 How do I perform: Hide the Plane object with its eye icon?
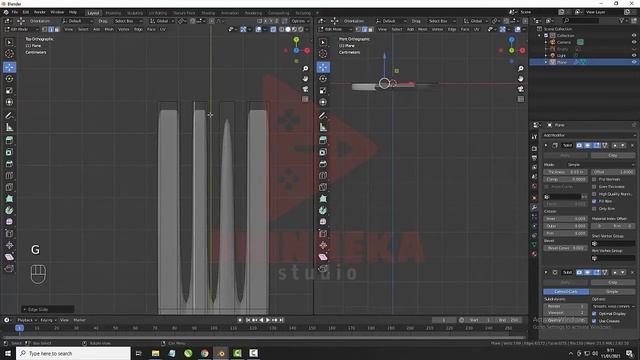point(634,62)
